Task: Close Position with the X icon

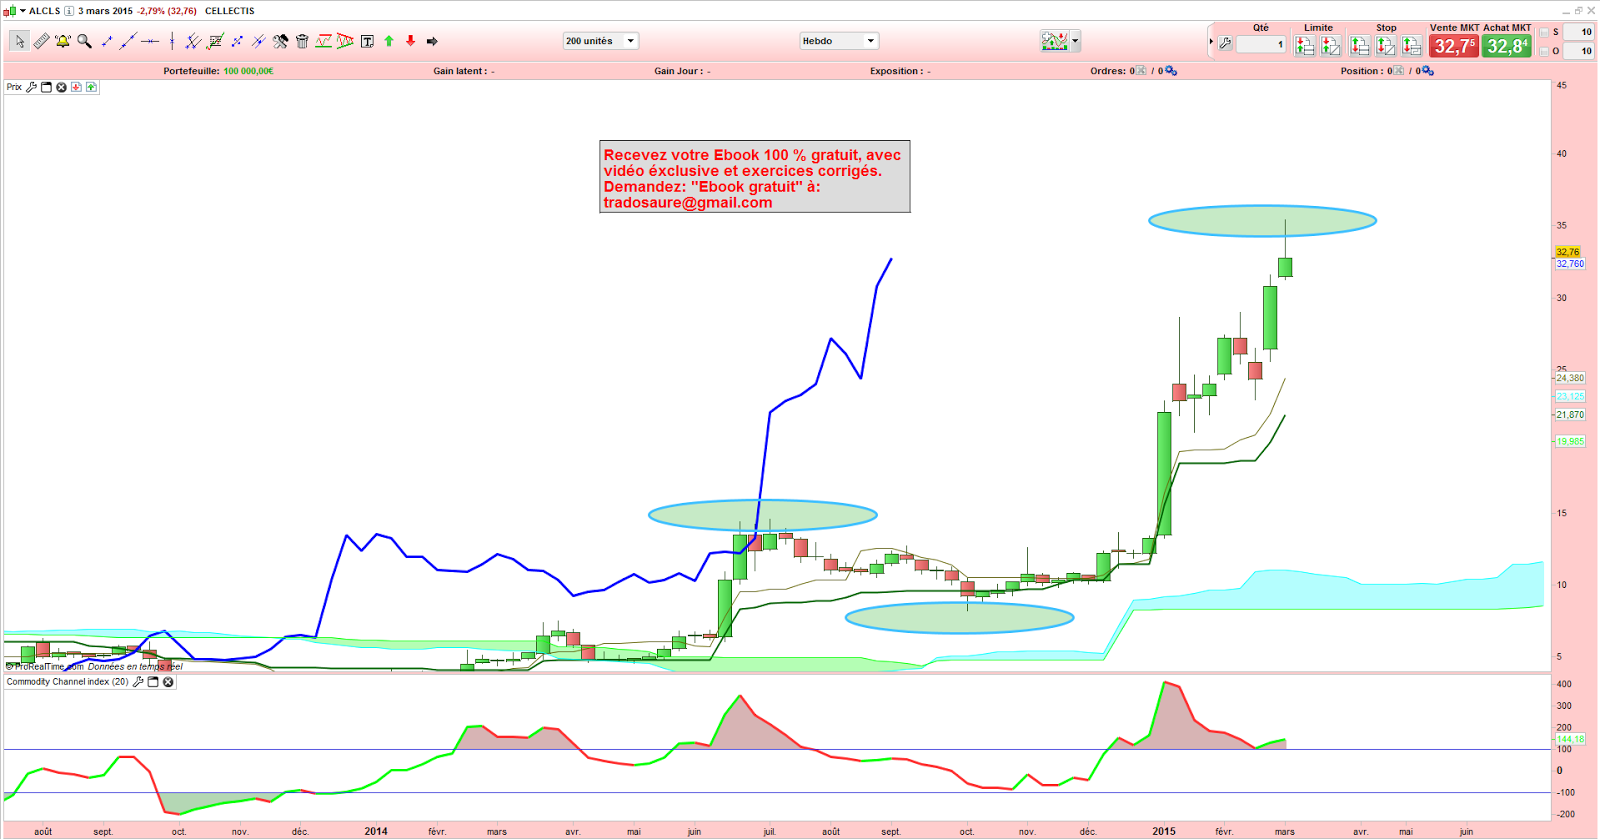Action: tap(1398, 71)
